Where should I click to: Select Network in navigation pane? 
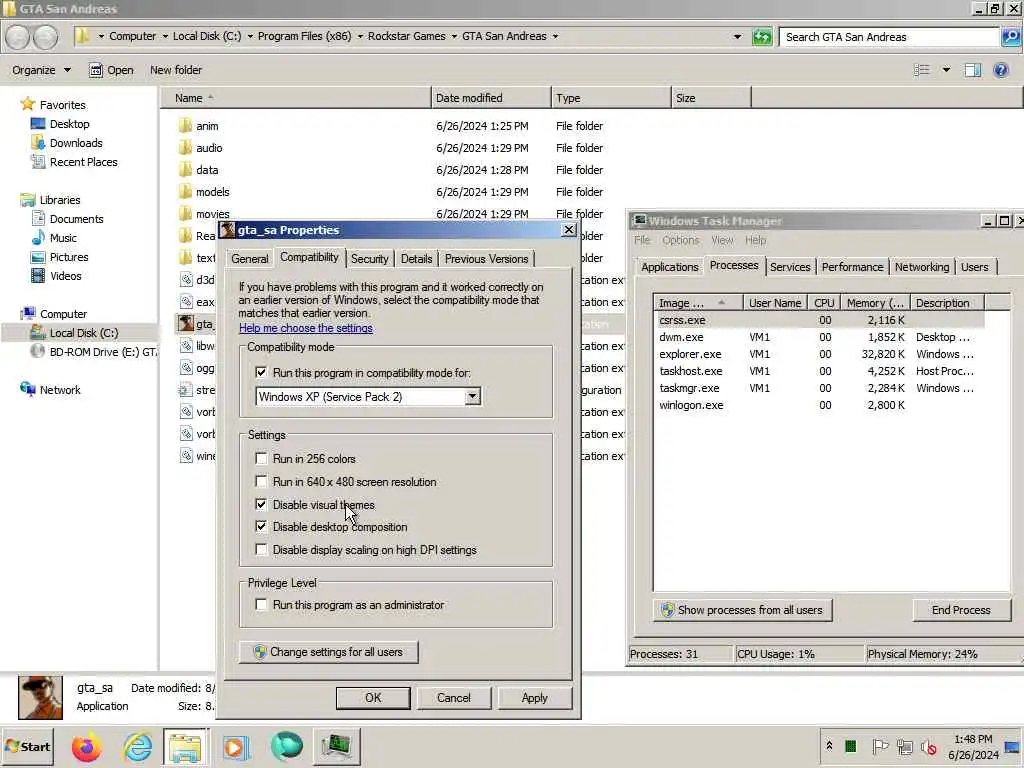(x=60, y=390)
